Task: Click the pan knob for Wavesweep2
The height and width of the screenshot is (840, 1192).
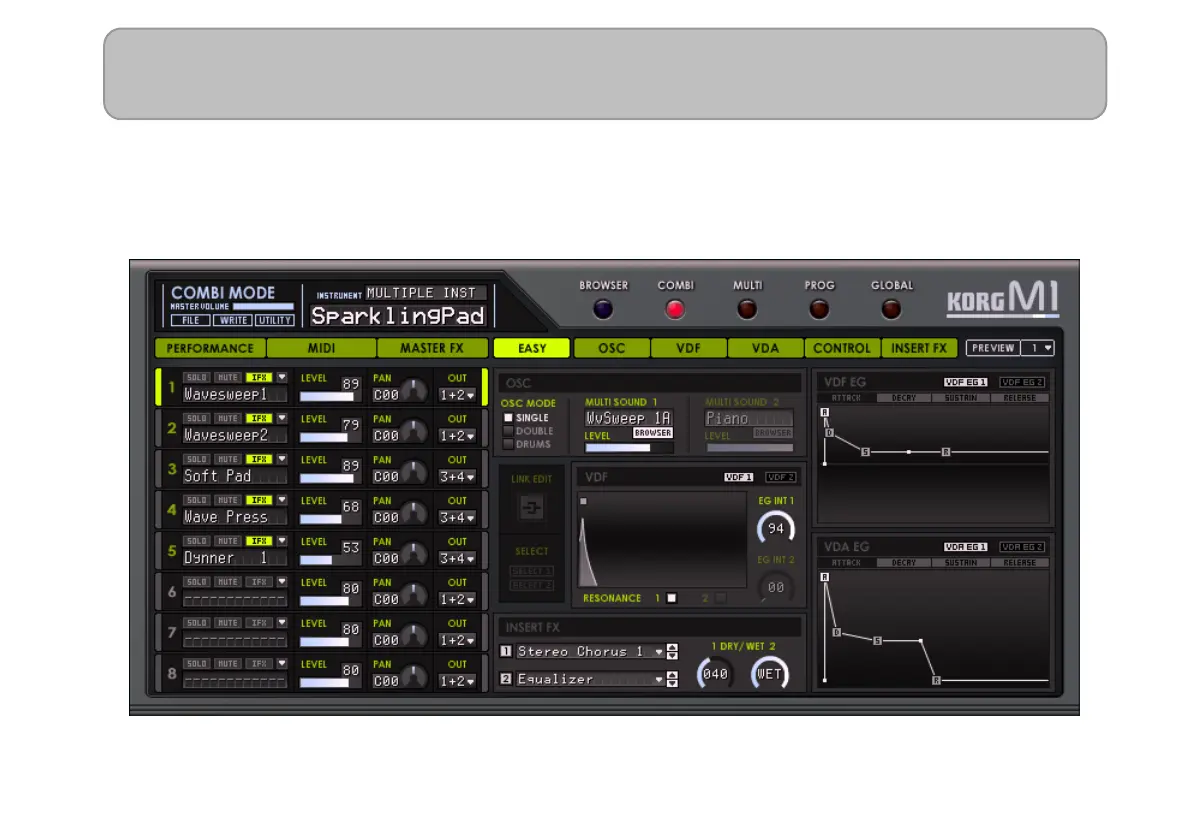Action: [x=414, y=431]
